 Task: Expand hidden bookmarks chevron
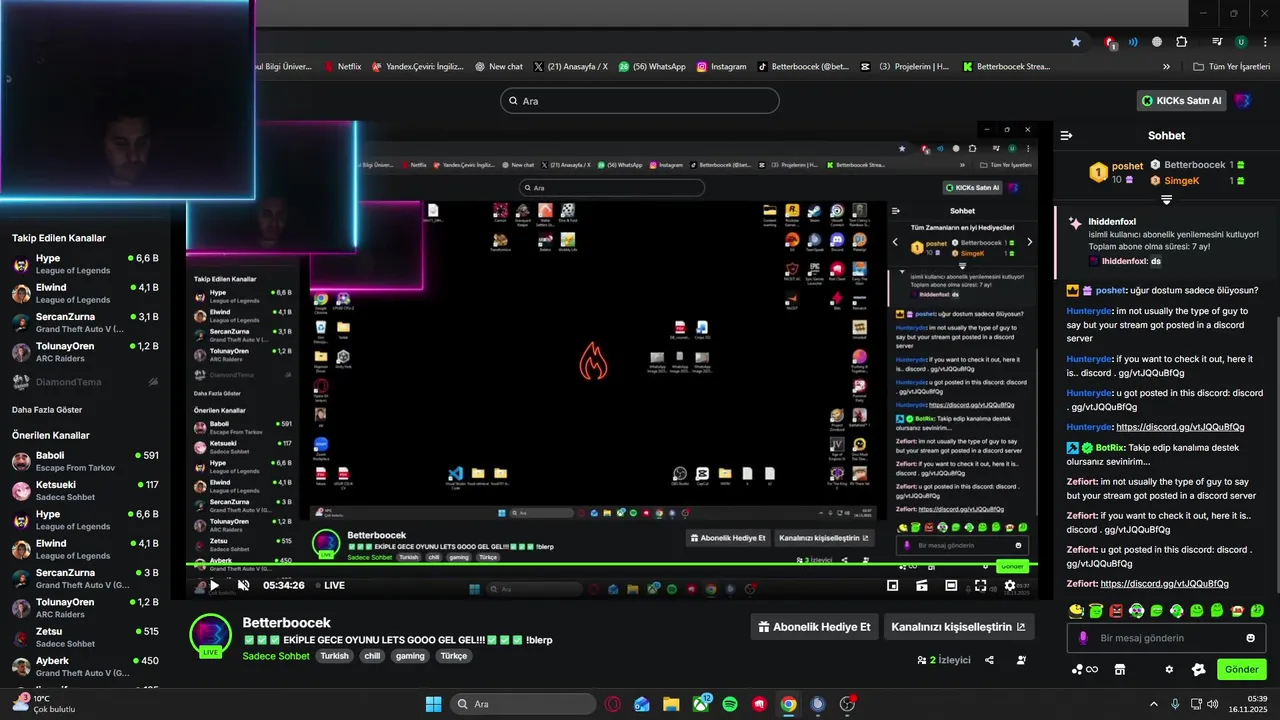(x=1166, y=67)
